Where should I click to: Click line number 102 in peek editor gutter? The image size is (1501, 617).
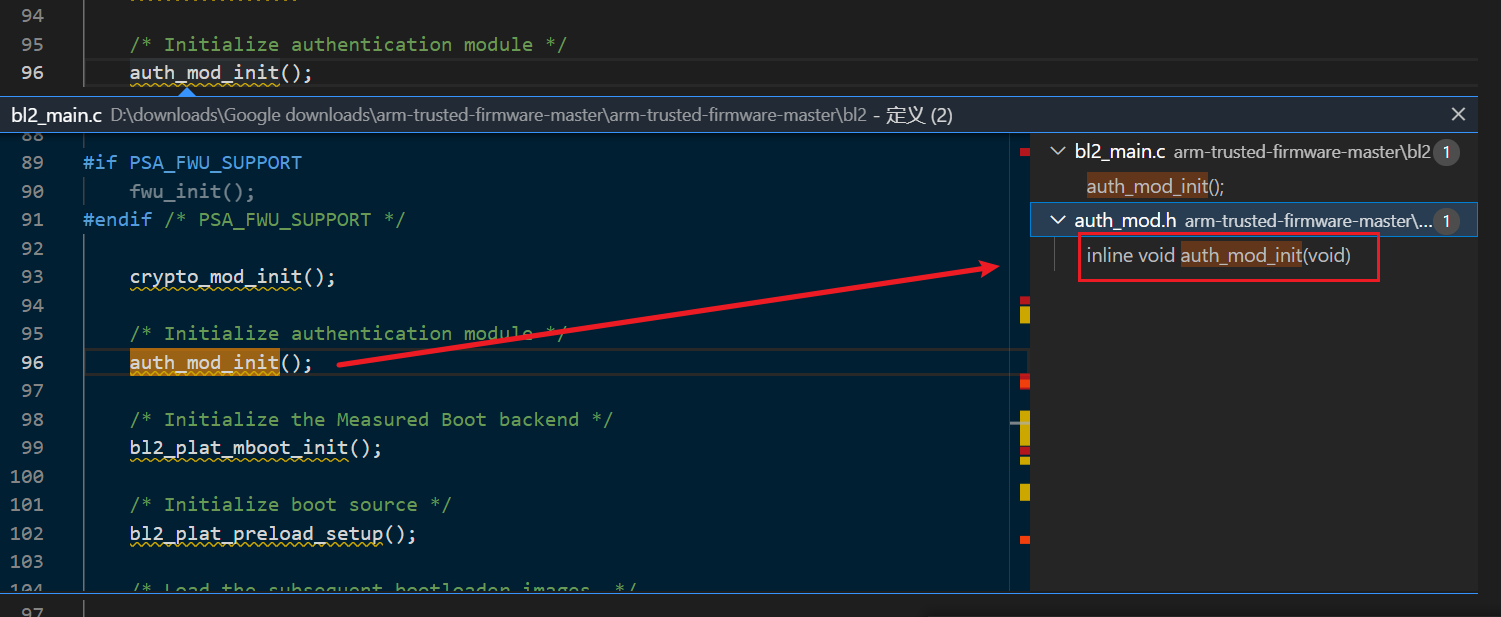tap(27, 534)
